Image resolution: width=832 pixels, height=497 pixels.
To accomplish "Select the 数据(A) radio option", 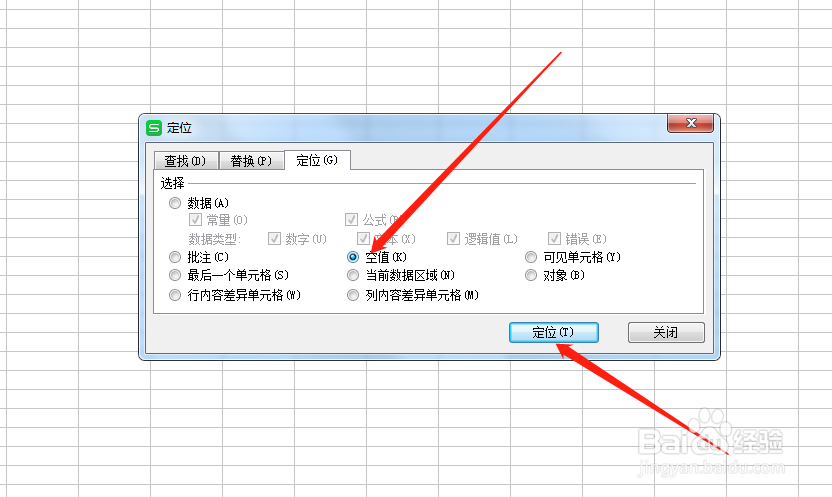I will (175, 203).
